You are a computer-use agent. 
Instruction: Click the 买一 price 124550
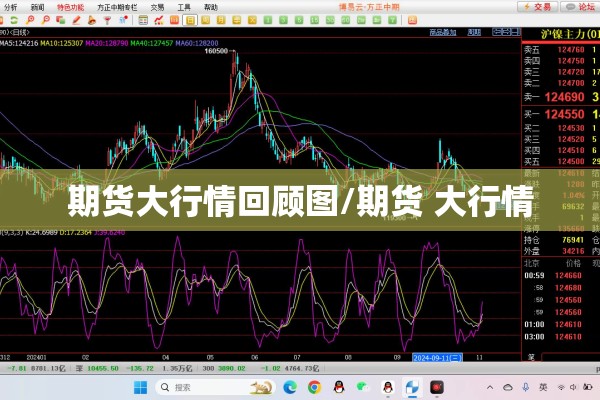564,114
